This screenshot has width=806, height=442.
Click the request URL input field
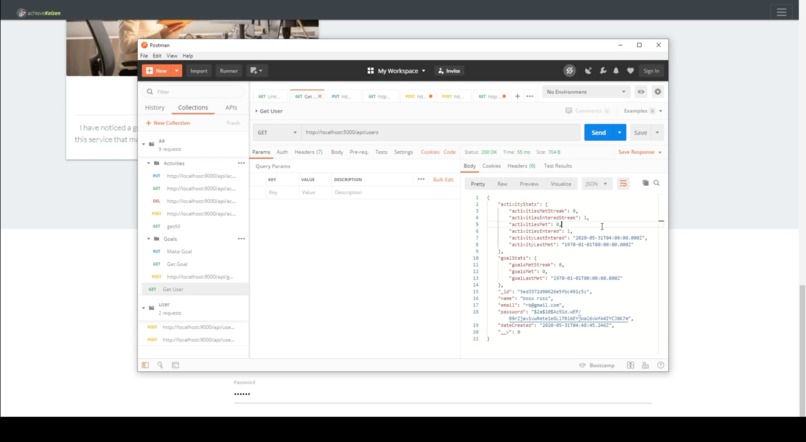click(x=441, y=133)
